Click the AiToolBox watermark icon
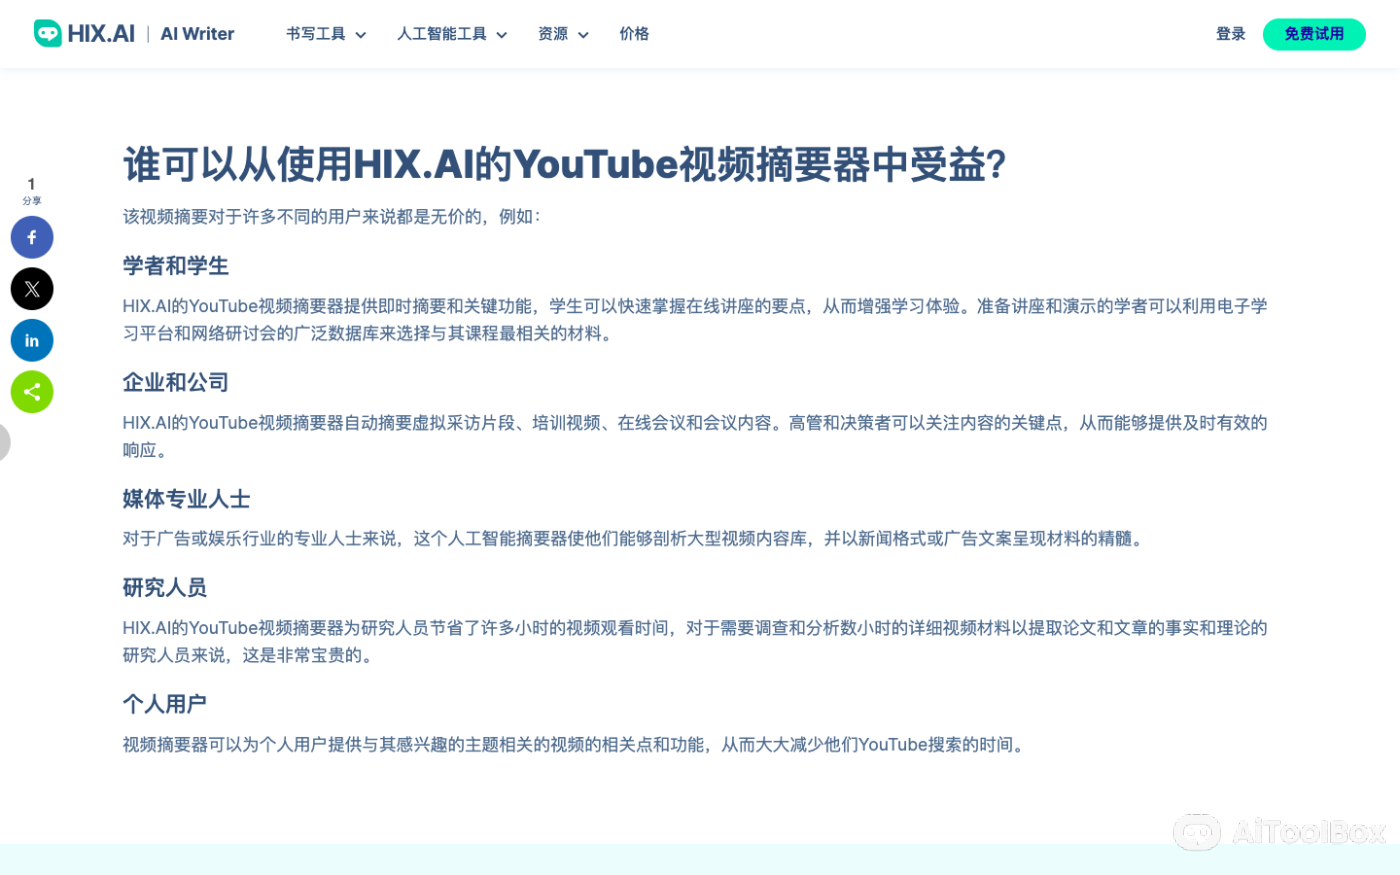 [1197, 832]
